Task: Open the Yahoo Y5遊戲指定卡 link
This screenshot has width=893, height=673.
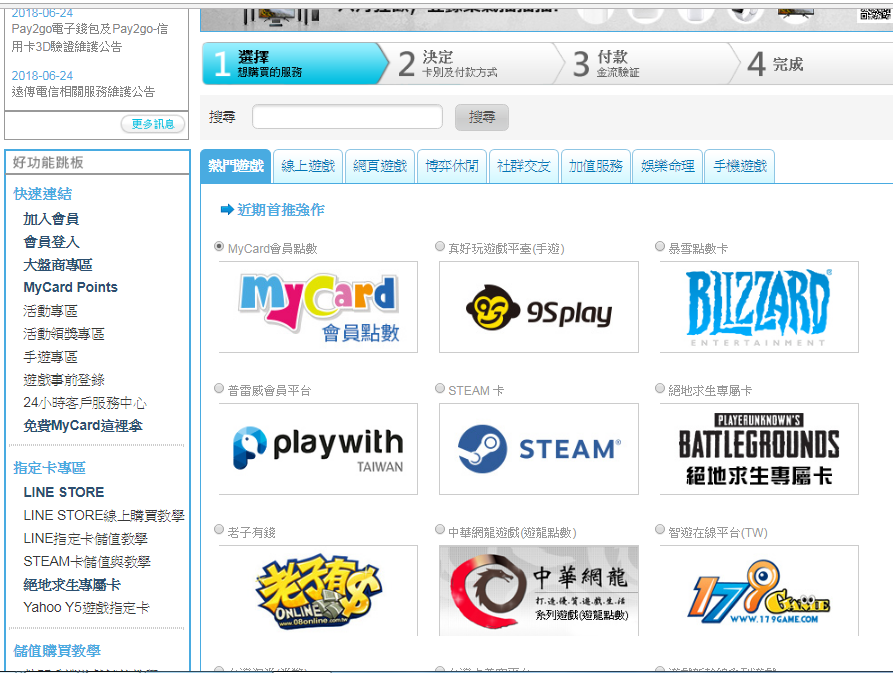Action: coord(87,608)
